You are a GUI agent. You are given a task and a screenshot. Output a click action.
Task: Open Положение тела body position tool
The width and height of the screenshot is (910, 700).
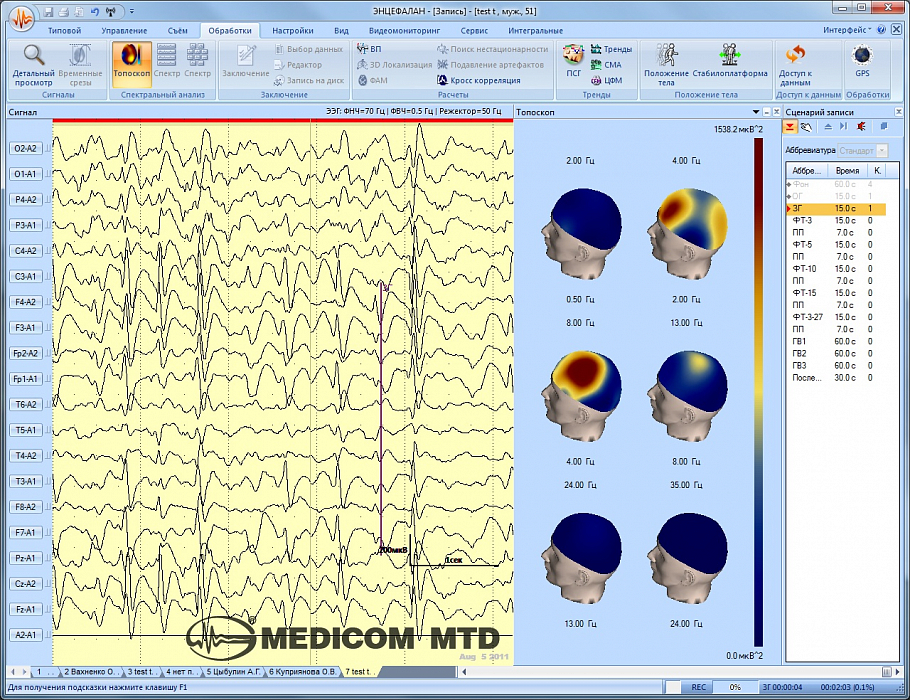point(666,60)
